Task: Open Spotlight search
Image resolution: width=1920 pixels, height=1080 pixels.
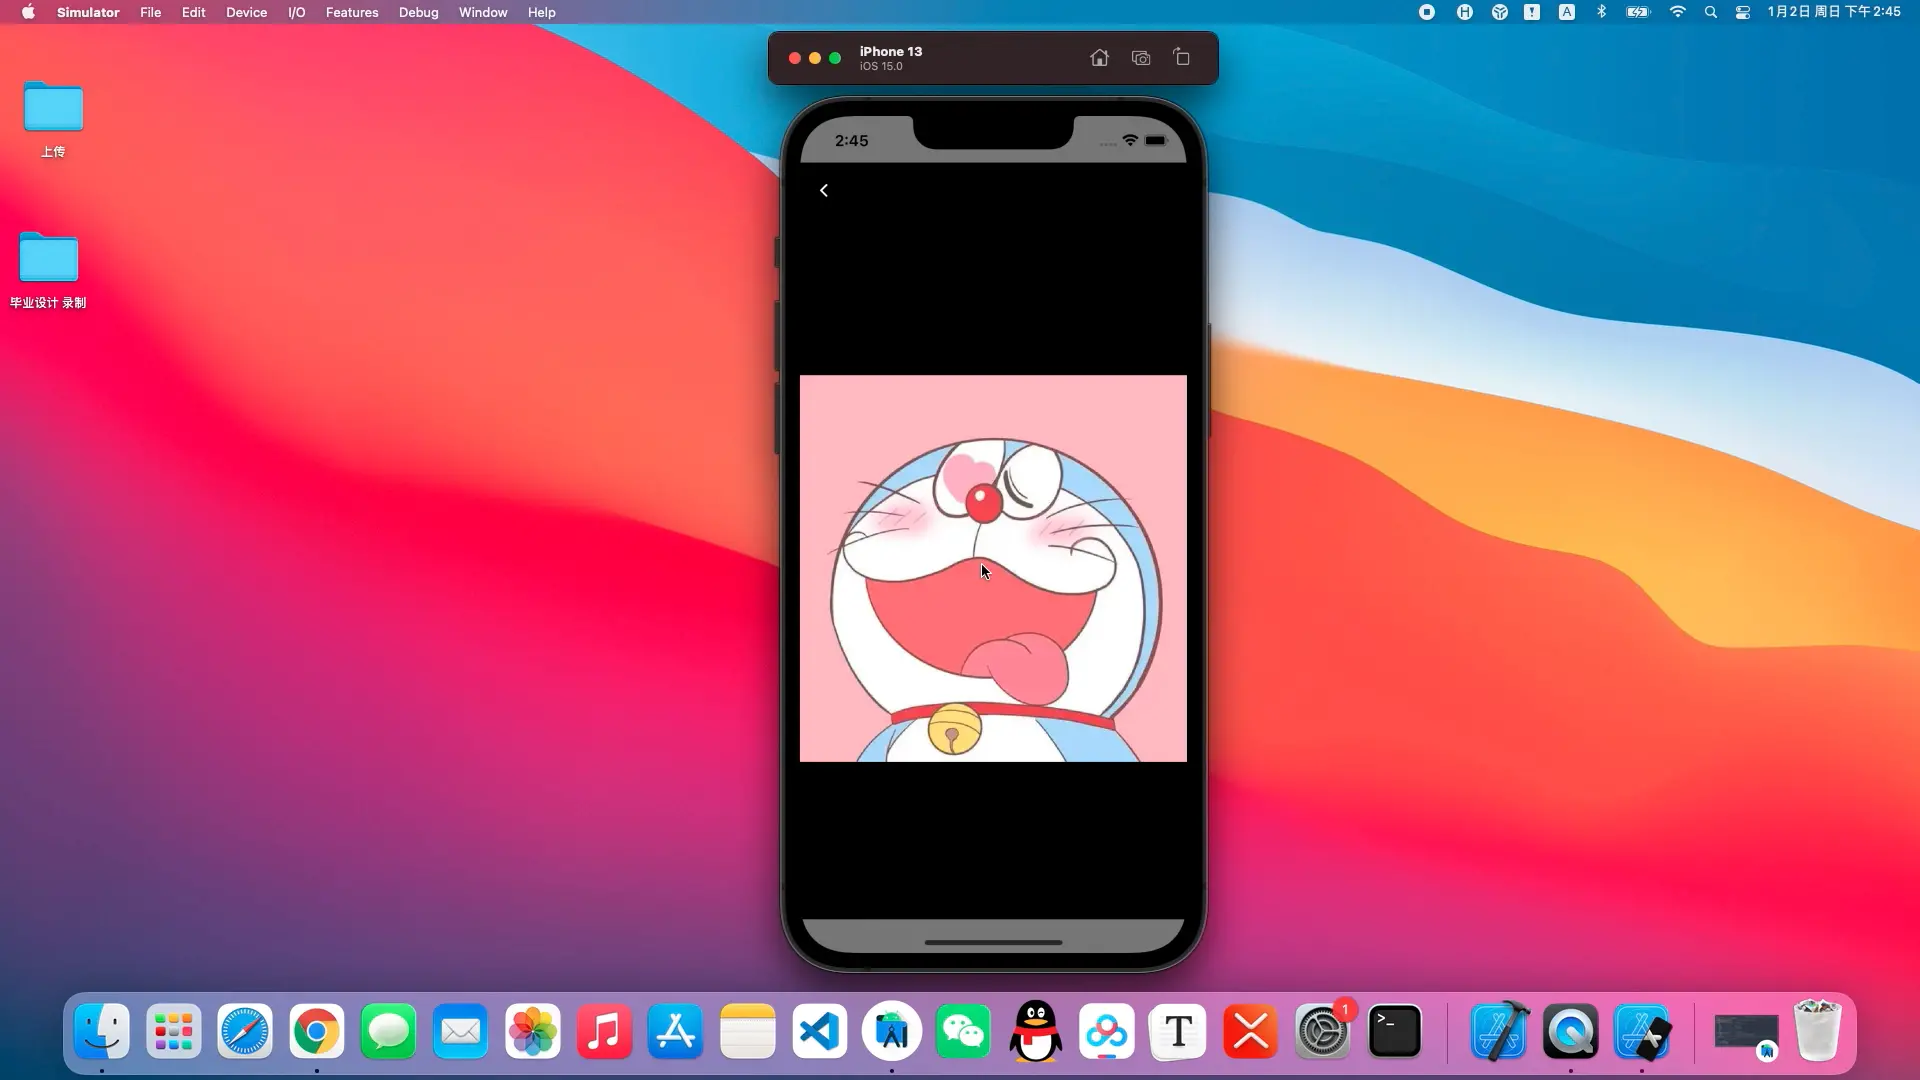Action: pos(1711,12)
